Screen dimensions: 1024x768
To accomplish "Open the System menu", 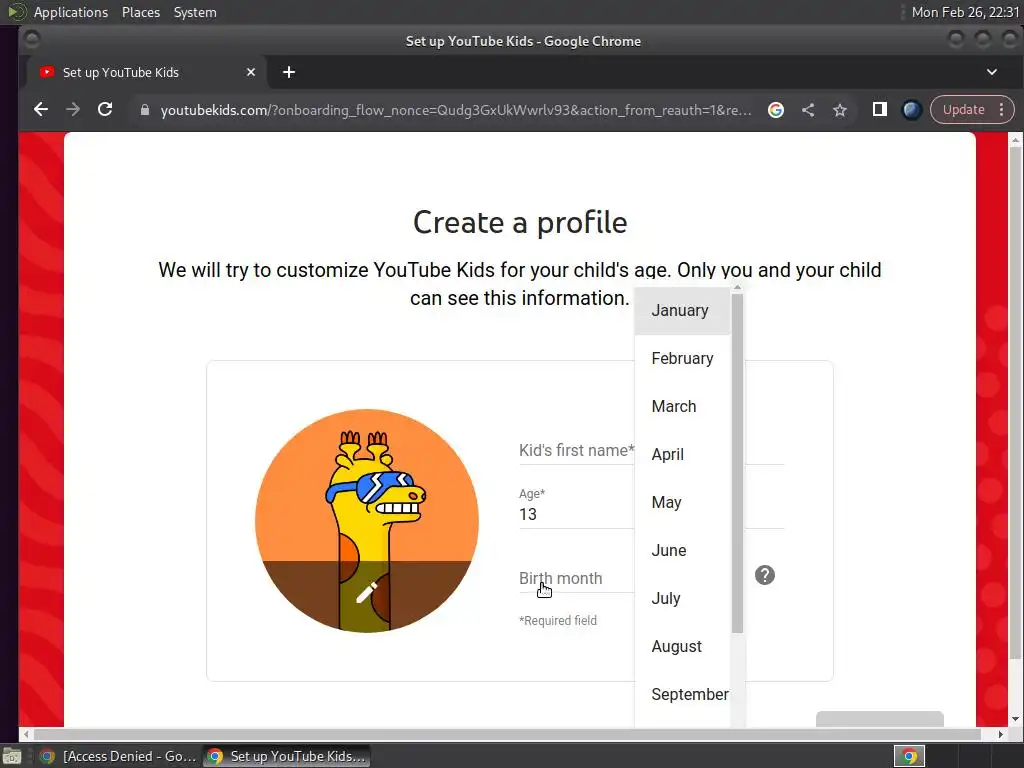I will [195, 12].
